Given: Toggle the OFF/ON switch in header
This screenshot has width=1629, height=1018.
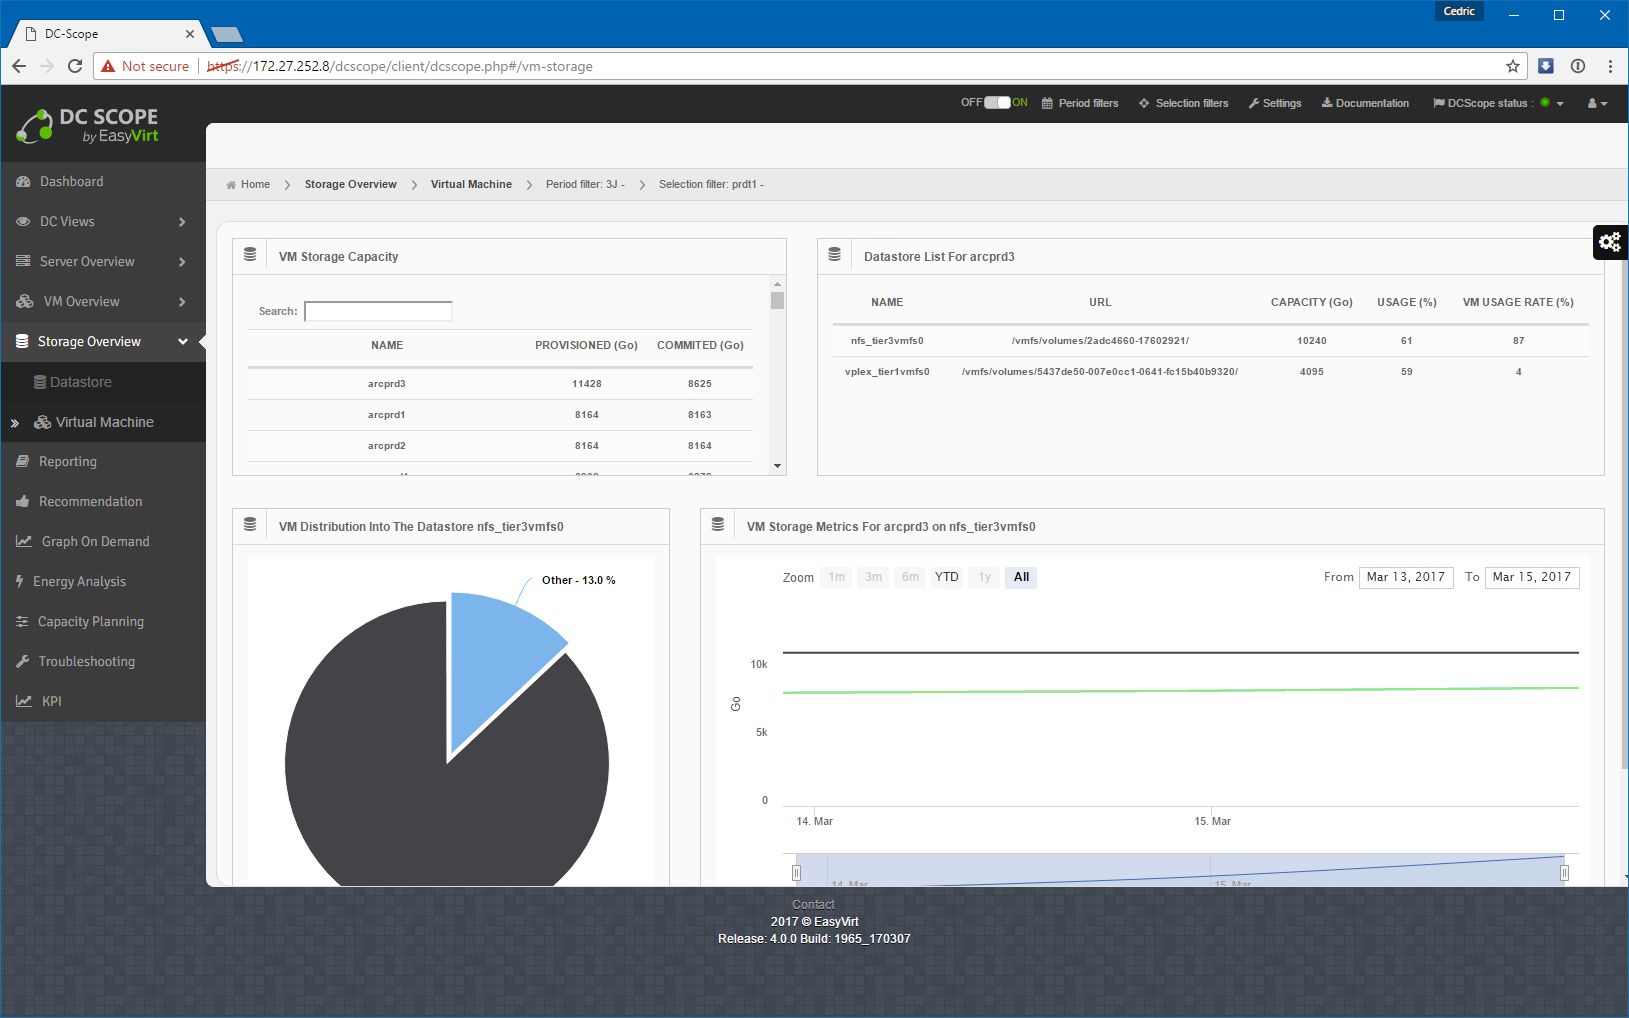Looking at the screenshot, I should click(x=997, y=103).
